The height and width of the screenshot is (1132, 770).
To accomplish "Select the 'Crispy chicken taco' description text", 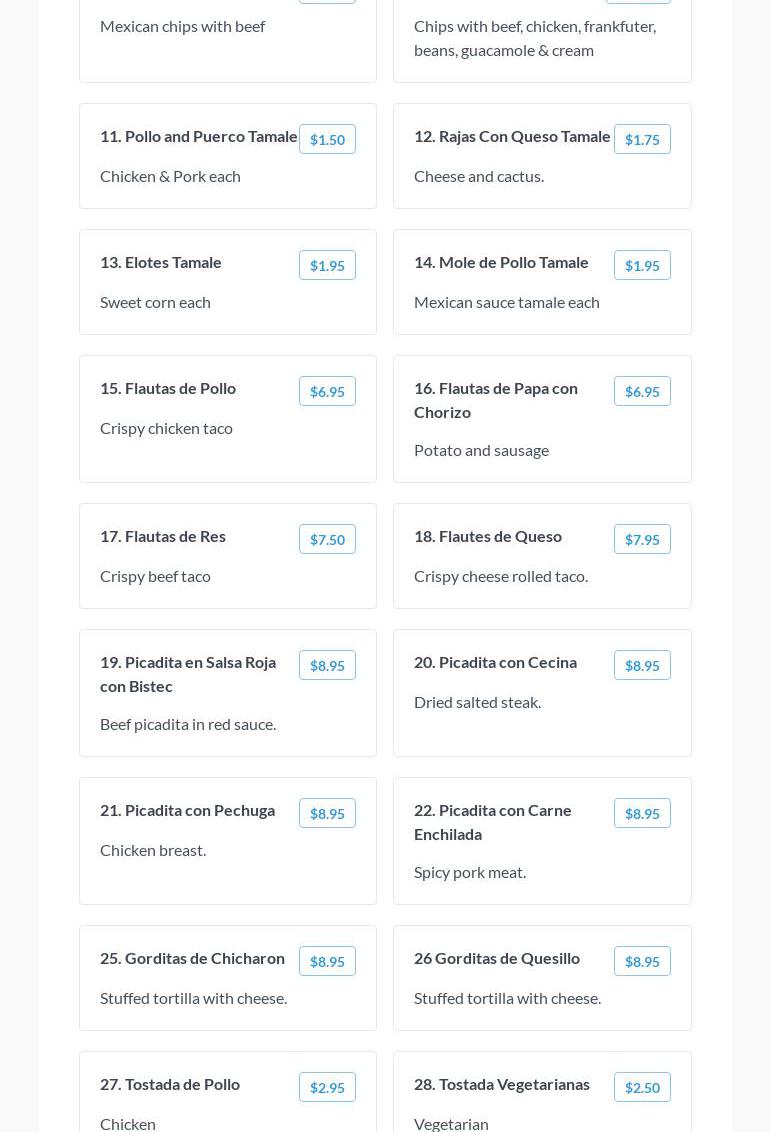I will pos(166,428).
